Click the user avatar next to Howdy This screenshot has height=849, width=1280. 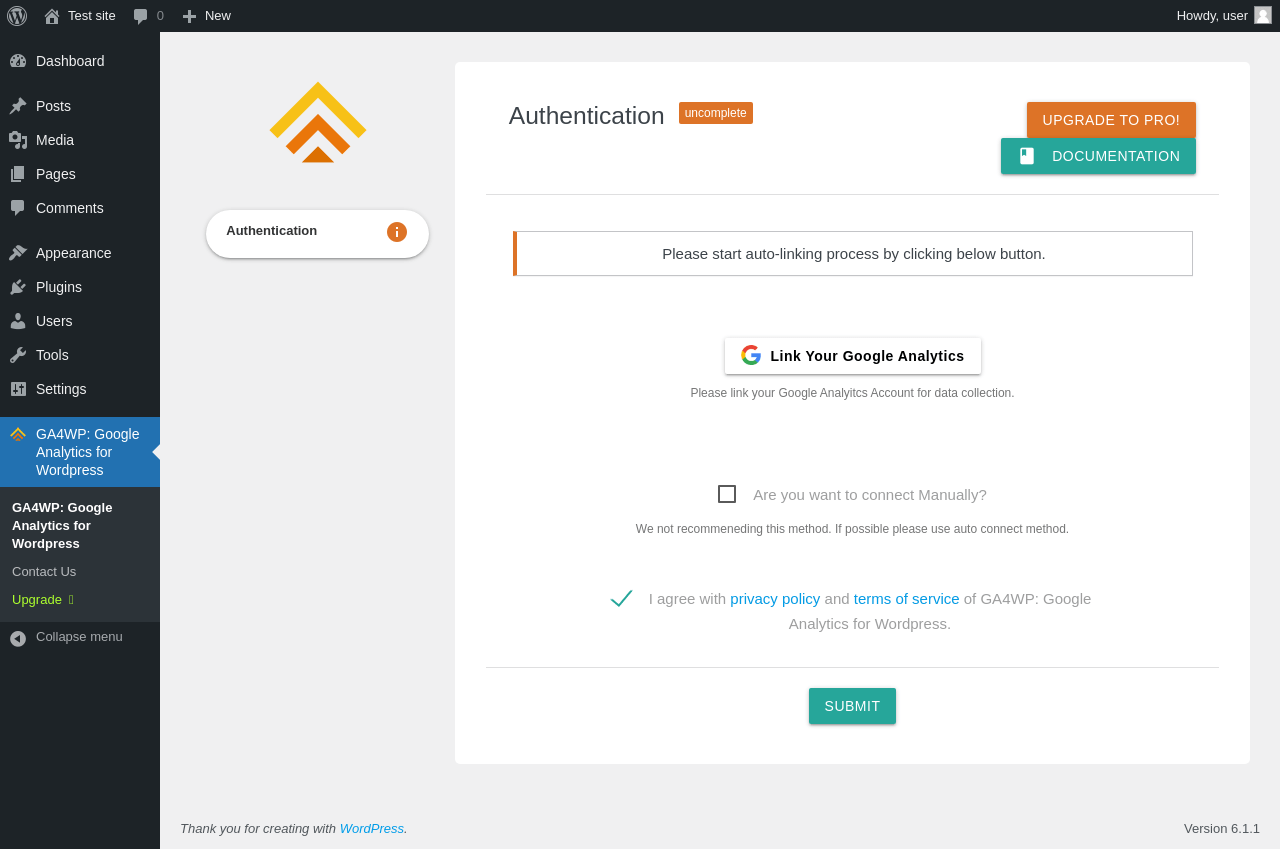[1263, 15]
